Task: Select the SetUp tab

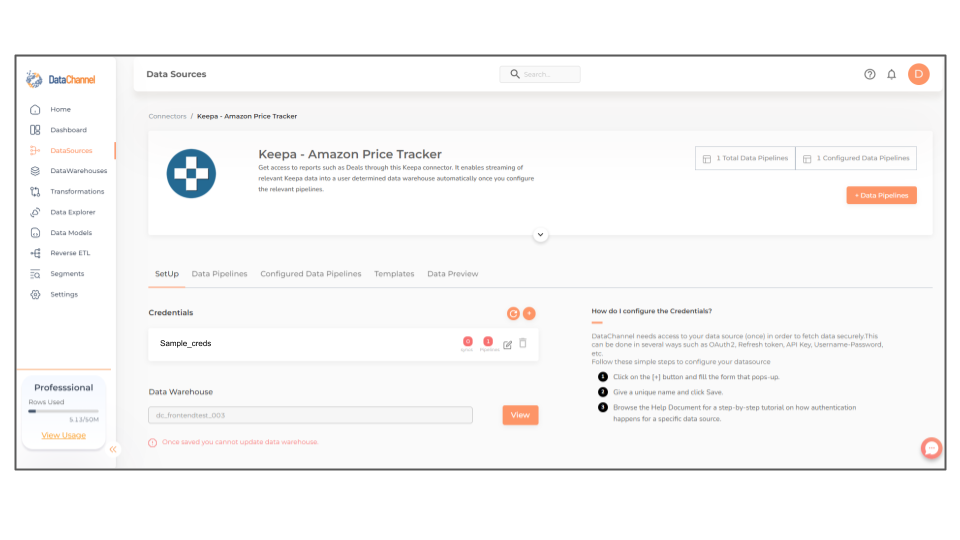Action: tap(167, 274)
